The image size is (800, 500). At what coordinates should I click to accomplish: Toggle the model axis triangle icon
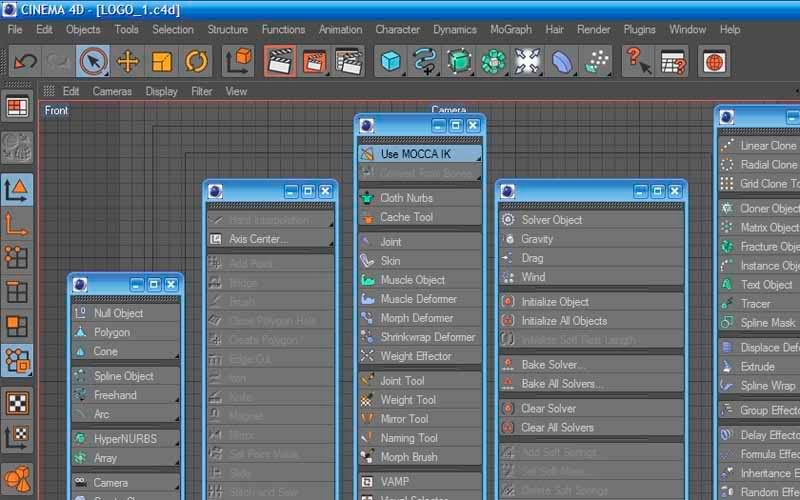(17, 190)
